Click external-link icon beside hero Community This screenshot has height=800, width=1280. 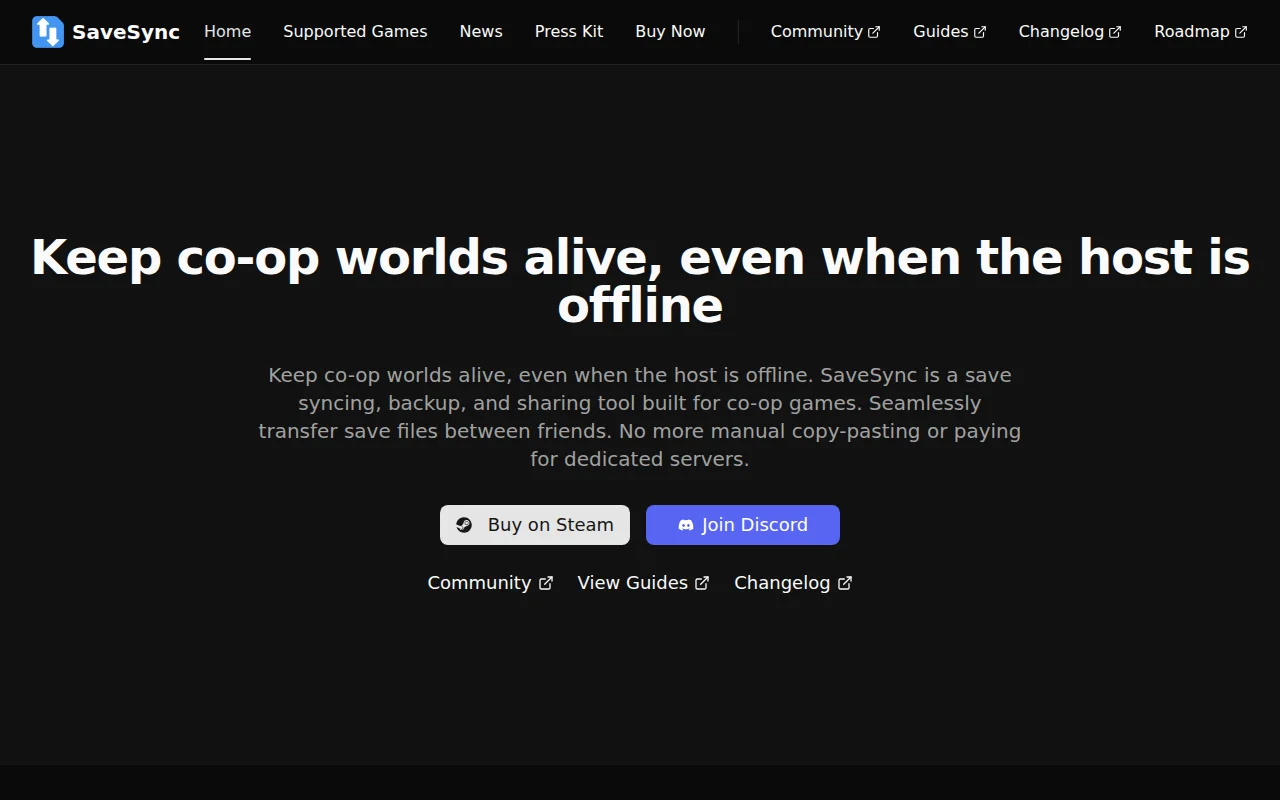click(x=546, y=583)
